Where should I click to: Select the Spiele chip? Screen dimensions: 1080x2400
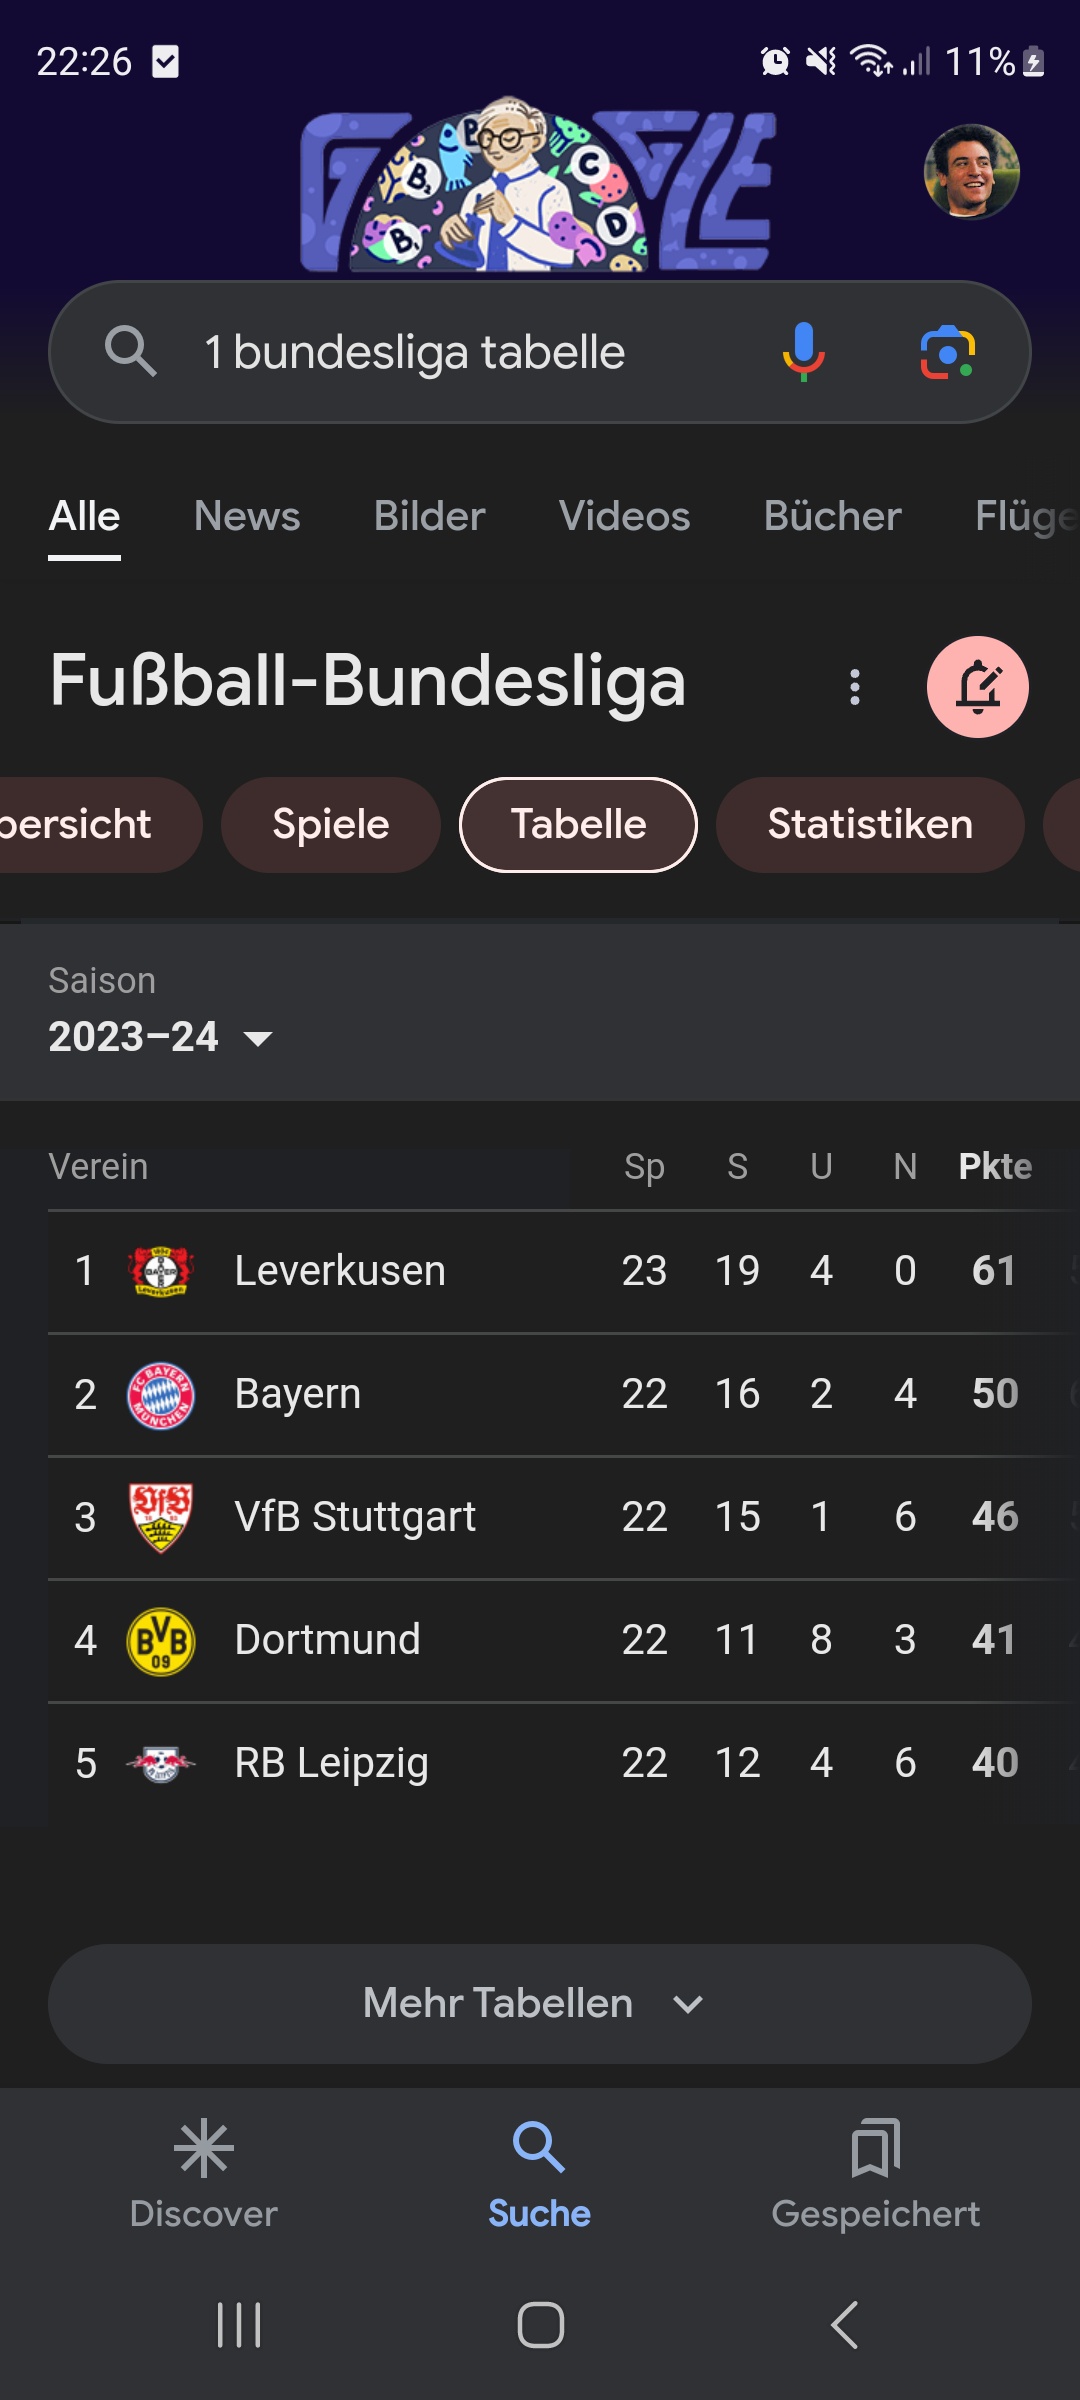[x=331, y=825]
